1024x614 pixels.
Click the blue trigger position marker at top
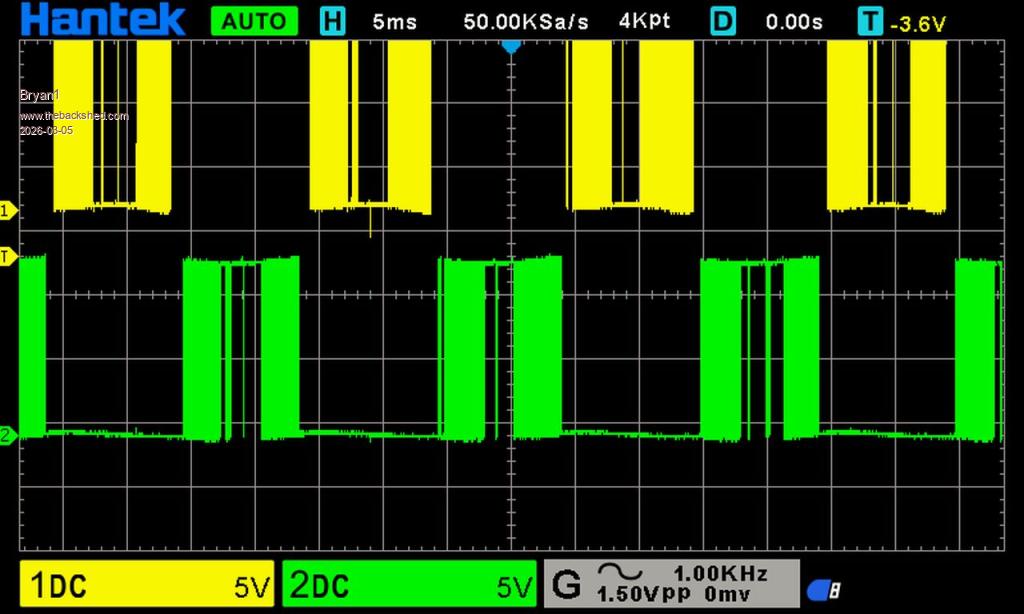511,46
